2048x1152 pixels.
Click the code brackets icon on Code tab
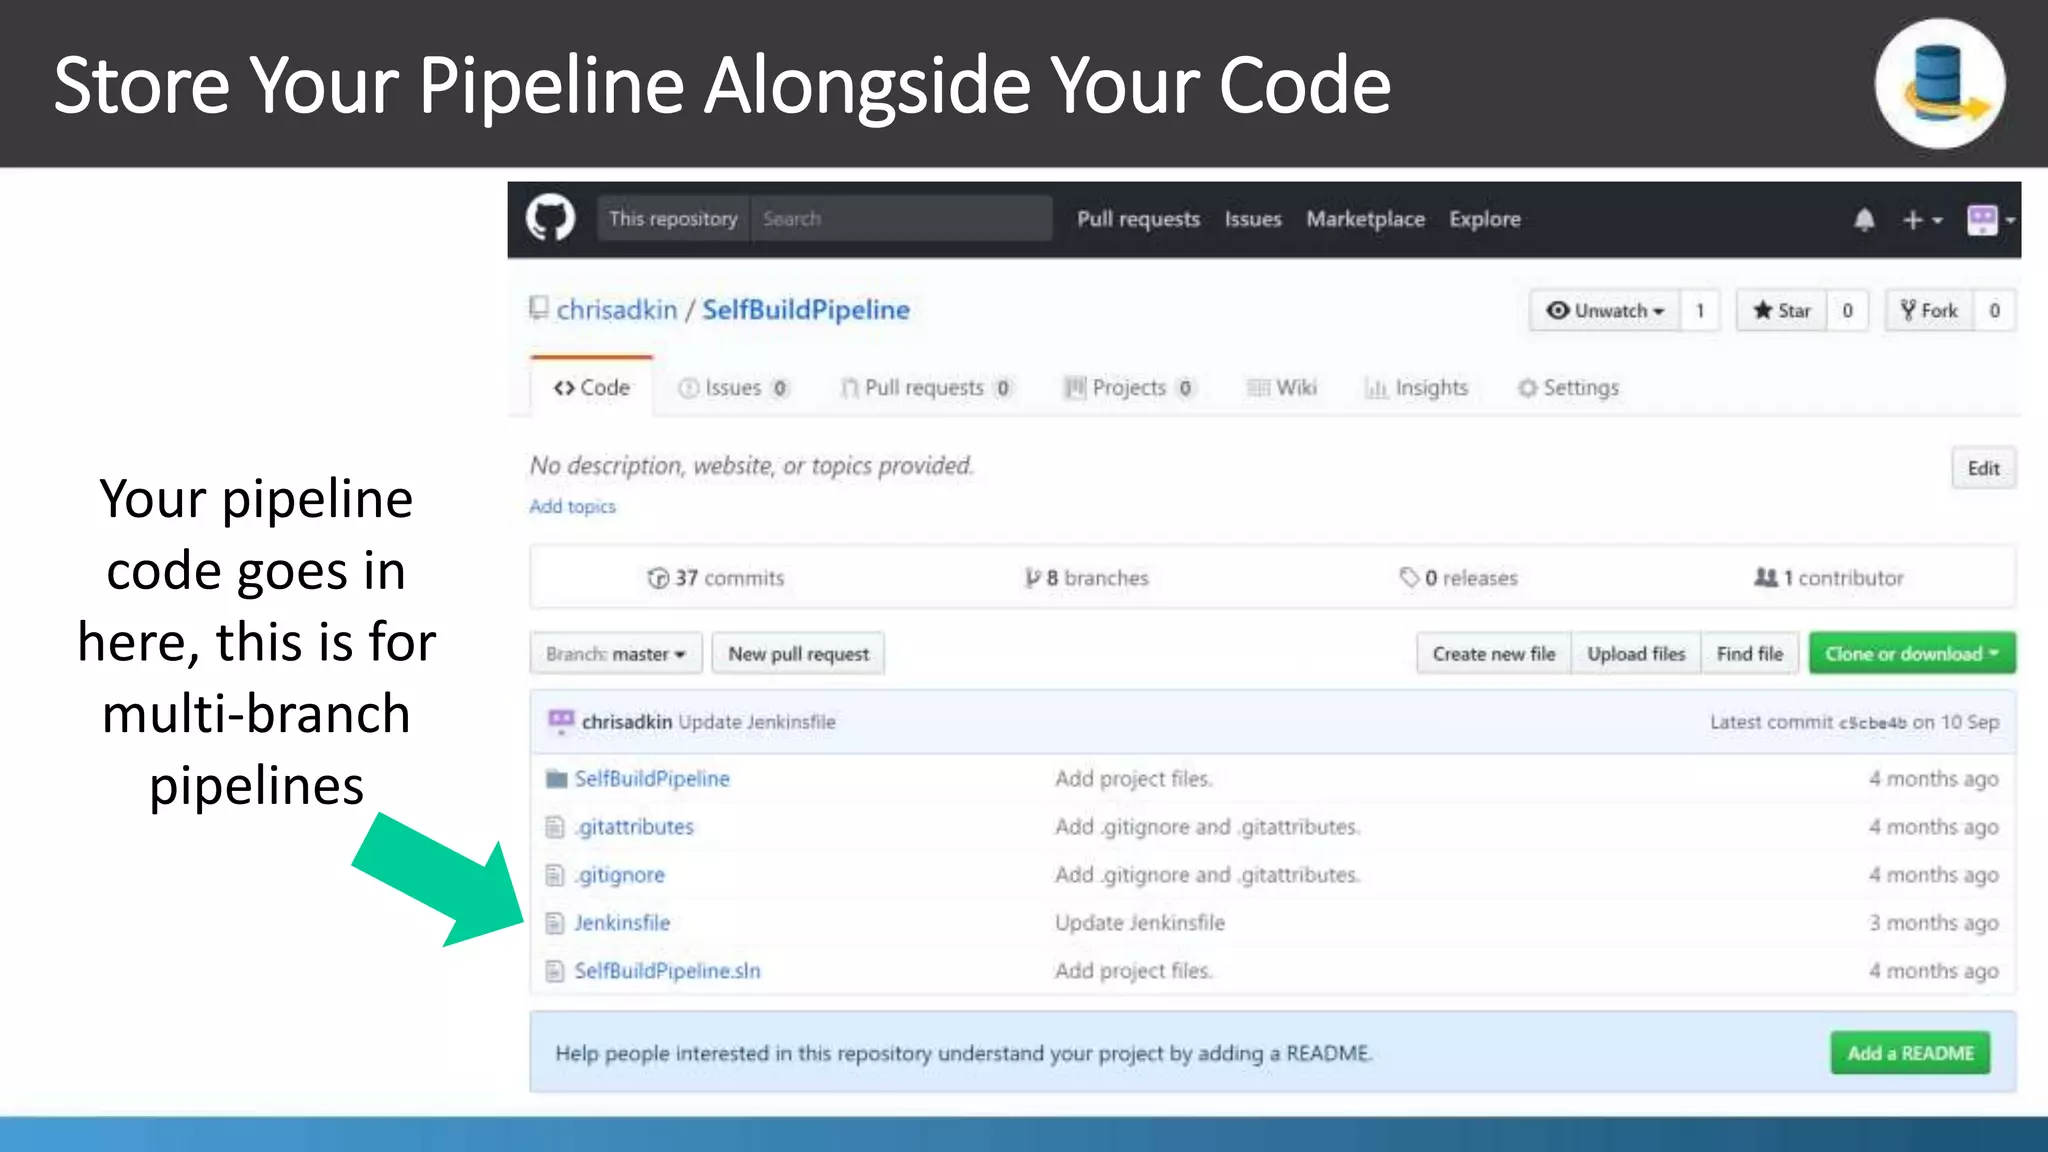(564, 388)
